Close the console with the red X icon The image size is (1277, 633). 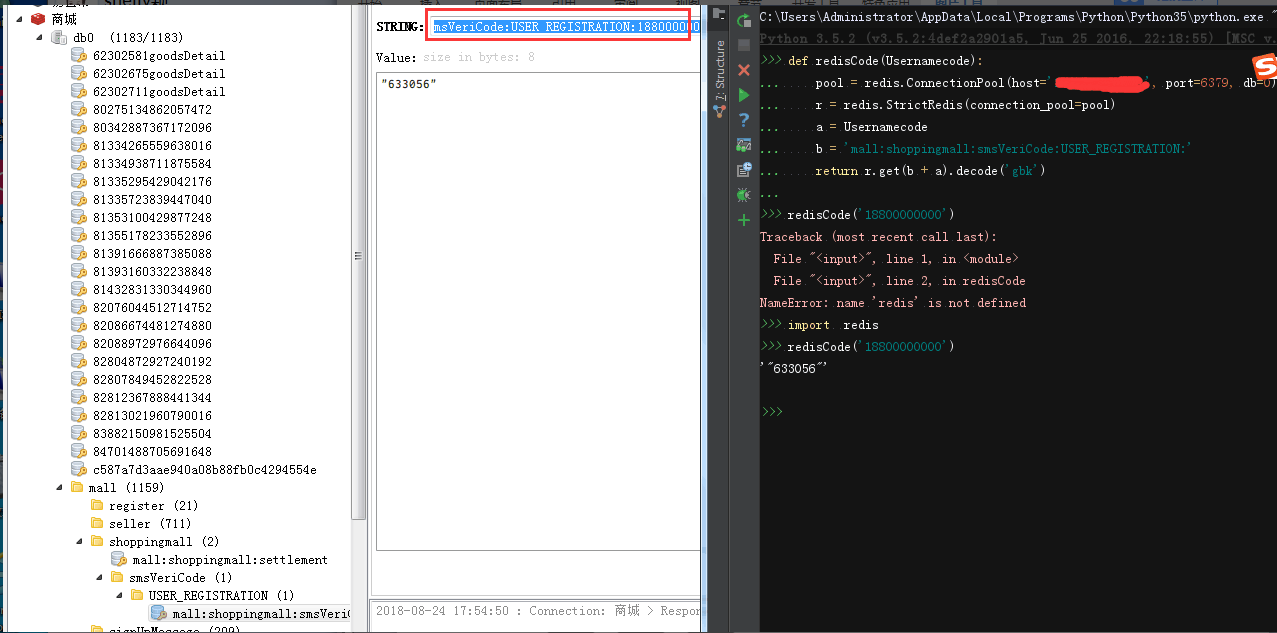pos(743,70)
